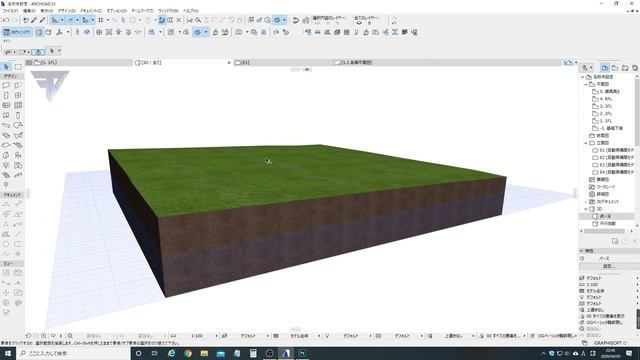Click the Undo arrow in the top toolbar
640x360 pixels.
[6, 20]
